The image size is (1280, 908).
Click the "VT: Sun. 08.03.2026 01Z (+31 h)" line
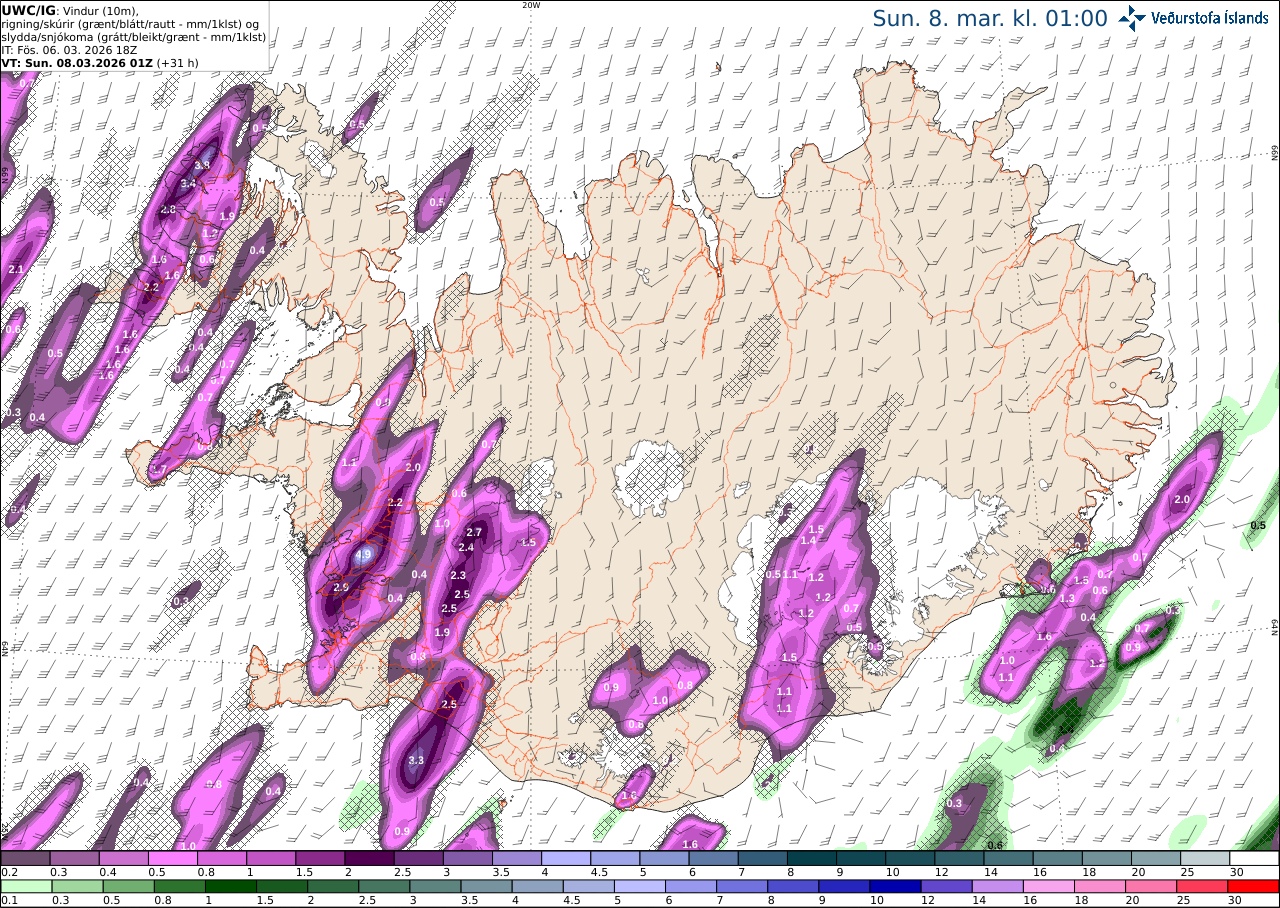click(x=100, y=62)
